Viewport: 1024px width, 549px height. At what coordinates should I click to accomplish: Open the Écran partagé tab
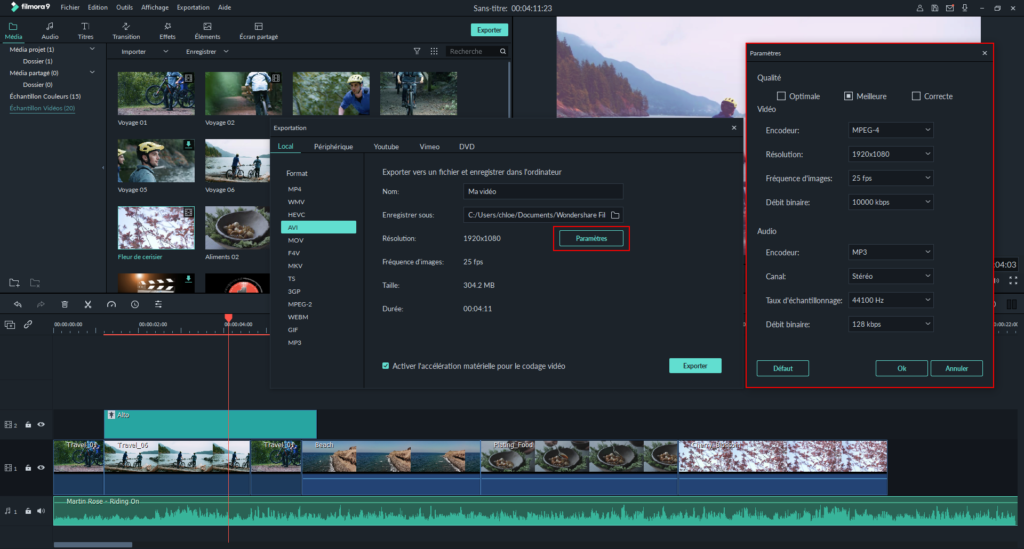pos(259,31)
